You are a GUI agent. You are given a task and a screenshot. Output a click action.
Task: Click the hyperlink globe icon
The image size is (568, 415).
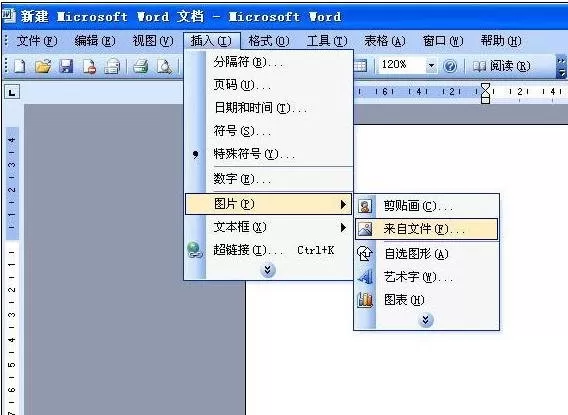(x=195, y=250)
